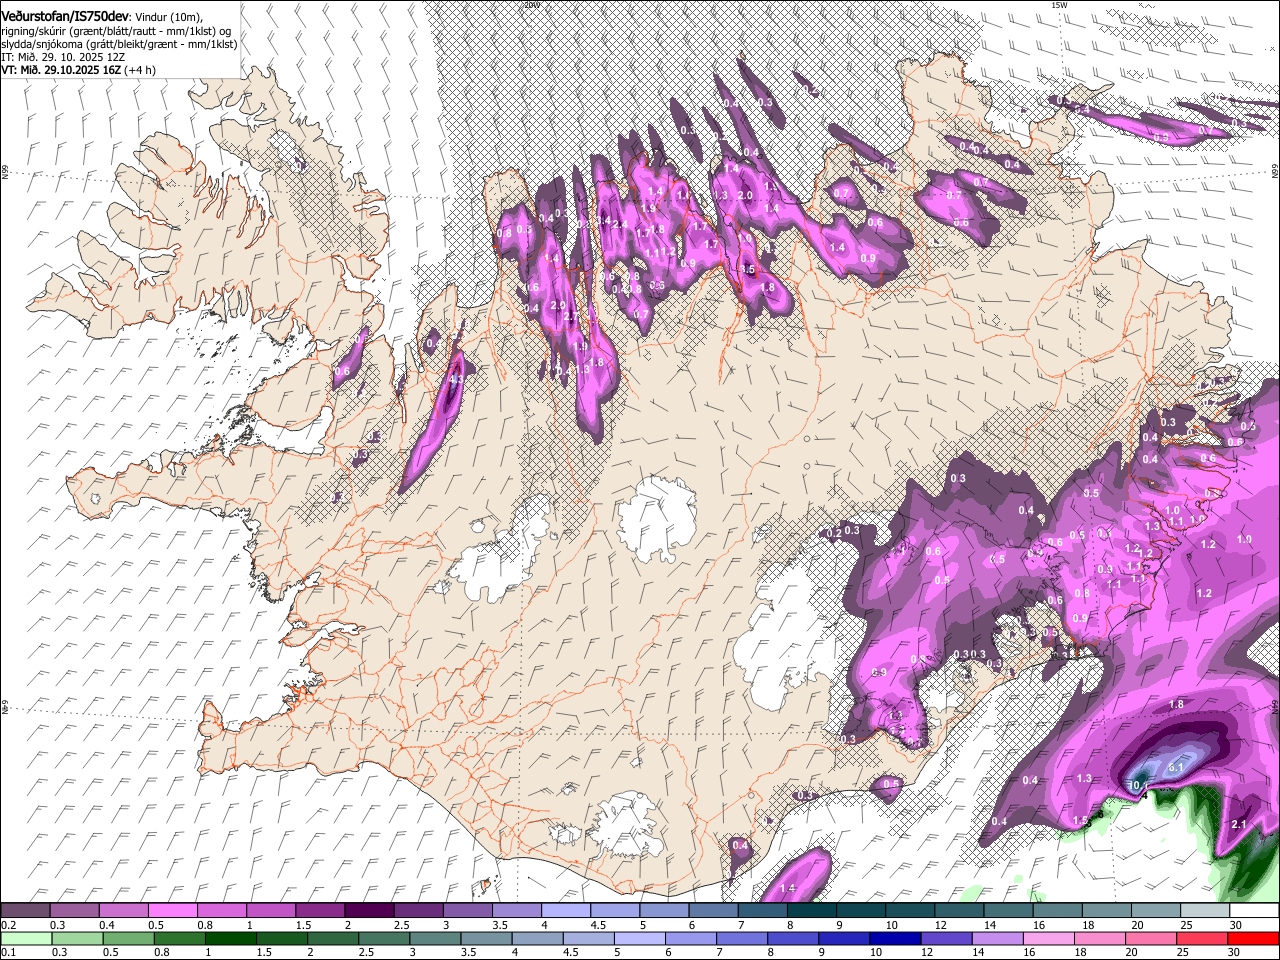Select lower legend swatch between 25 and 30

(x=1202, y=939)
